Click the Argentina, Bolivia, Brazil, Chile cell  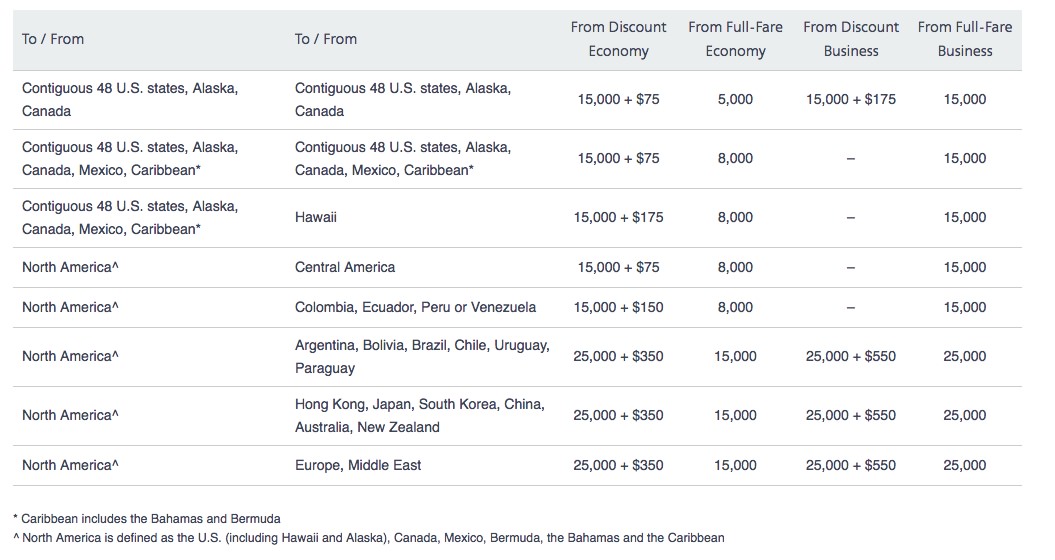click(x=422, y=356)
